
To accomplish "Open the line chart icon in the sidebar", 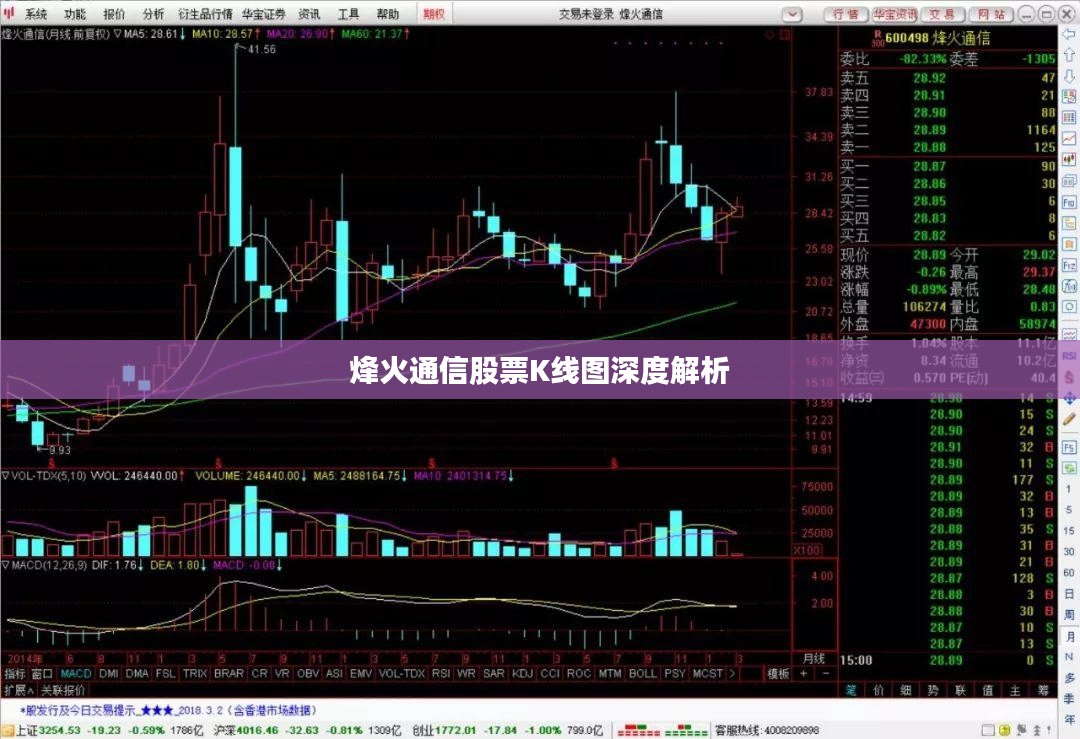I will point(1069,138).
